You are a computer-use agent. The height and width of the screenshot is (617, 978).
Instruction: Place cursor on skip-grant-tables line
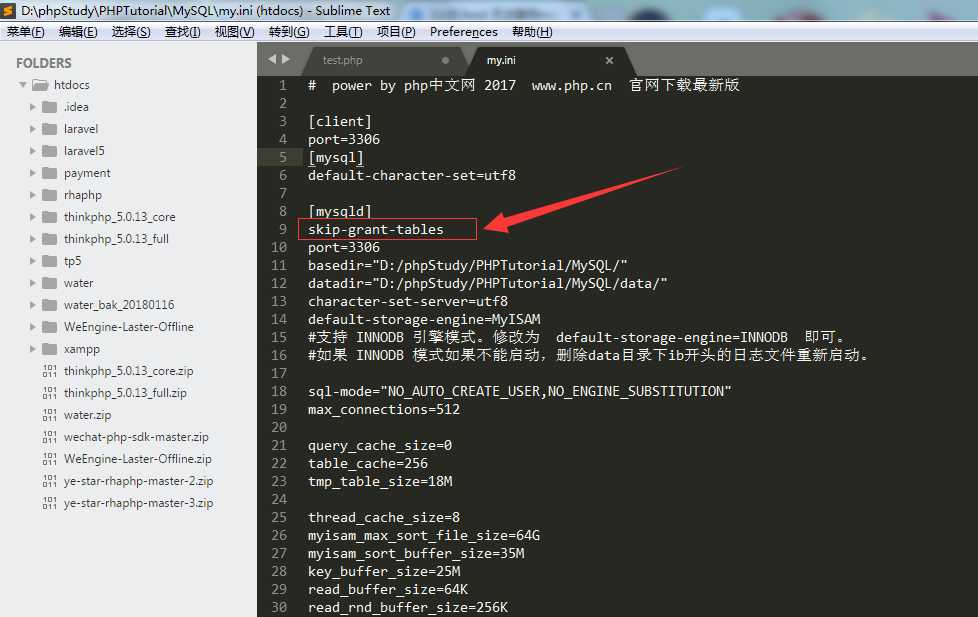tap(375, 230)
